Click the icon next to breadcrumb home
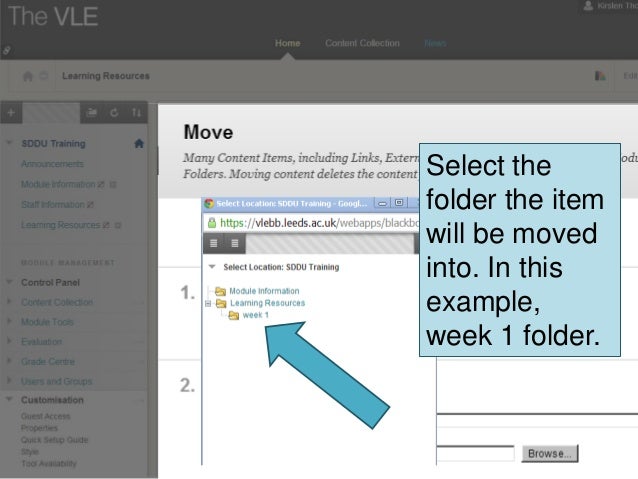The width and height of the screenshot is (638, 479). click(44, 76)
